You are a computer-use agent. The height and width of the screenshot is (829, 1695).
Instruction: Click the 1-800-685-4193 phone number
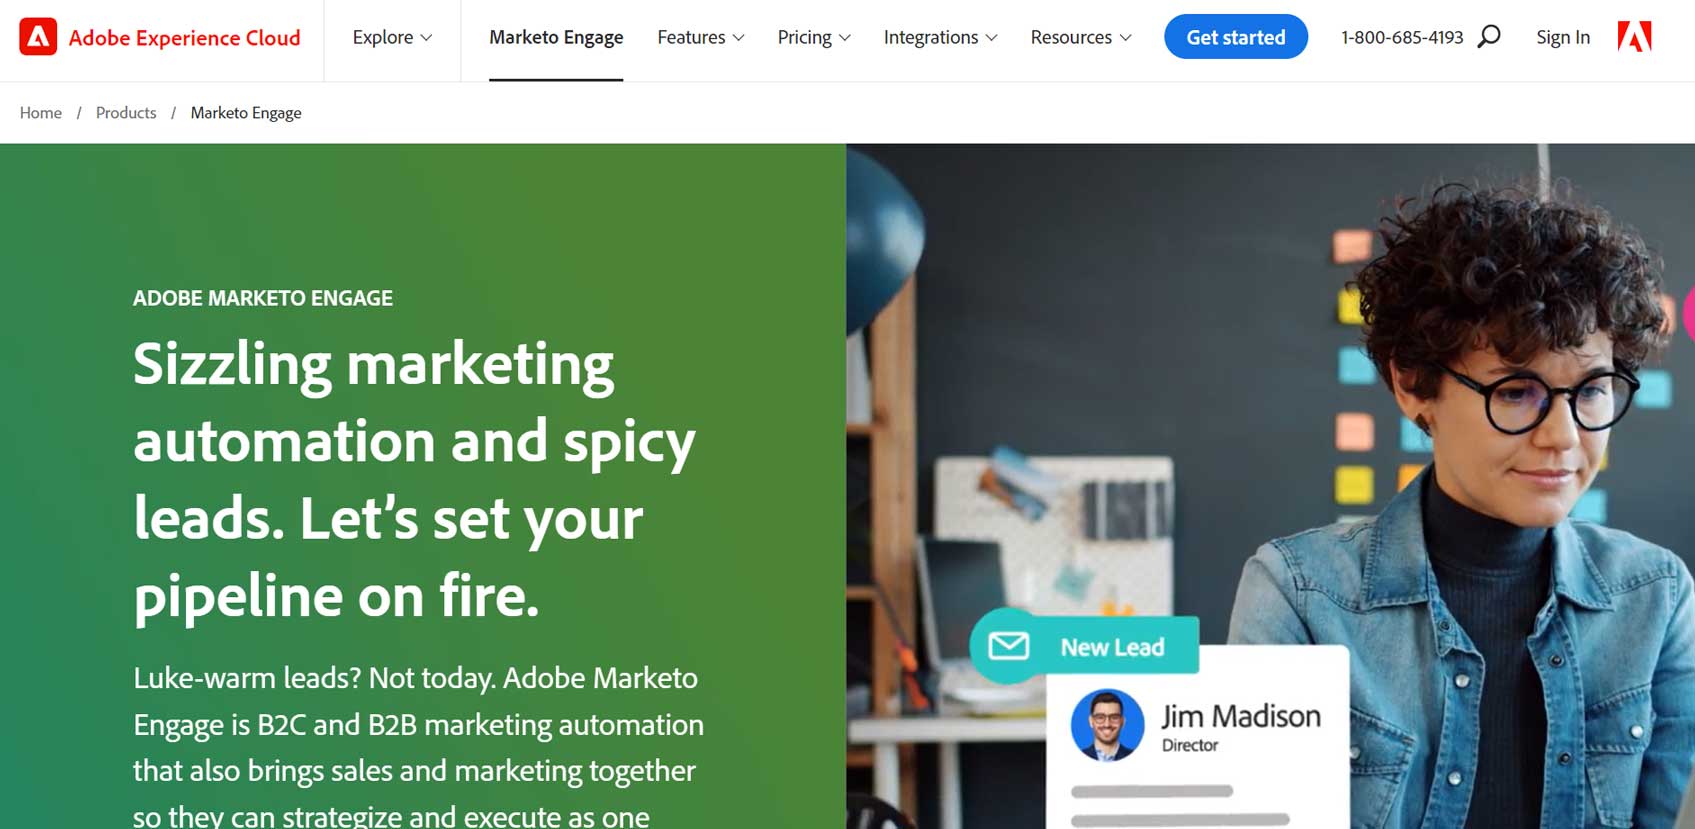[x=1402, y=37]
